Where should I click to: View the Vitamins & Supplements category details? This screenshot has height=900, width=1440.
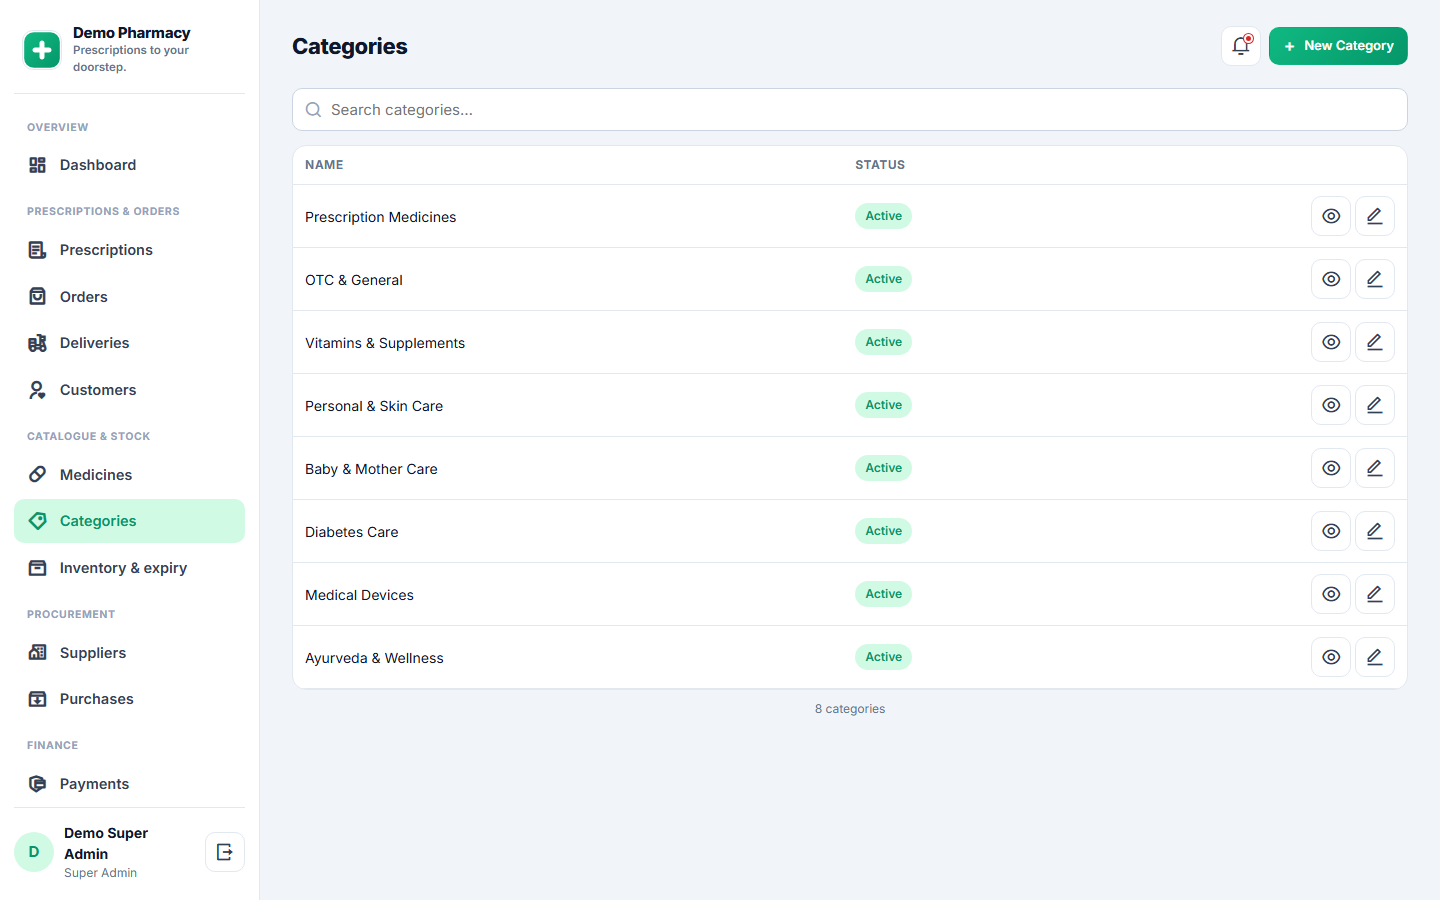pyautogui.click(x=1331, y=342)
